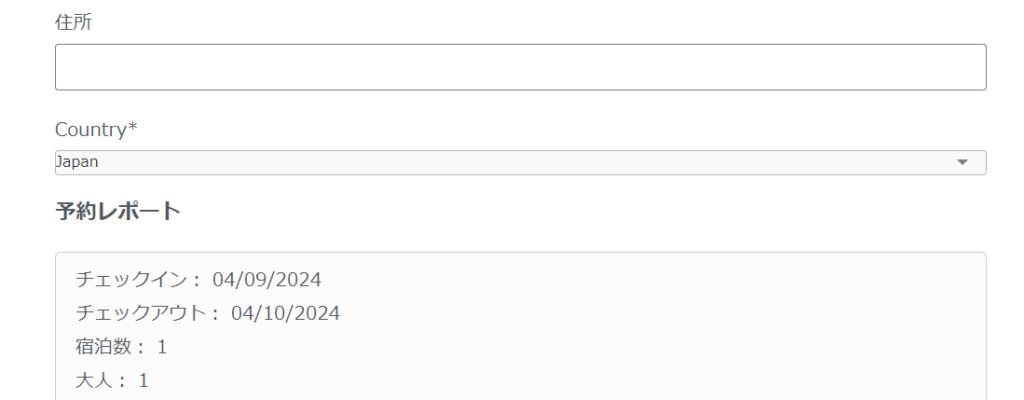This screenshot has width=1024, height=400.
Task: Click year 2024 in the check-in date
Action: click(300, 279)
